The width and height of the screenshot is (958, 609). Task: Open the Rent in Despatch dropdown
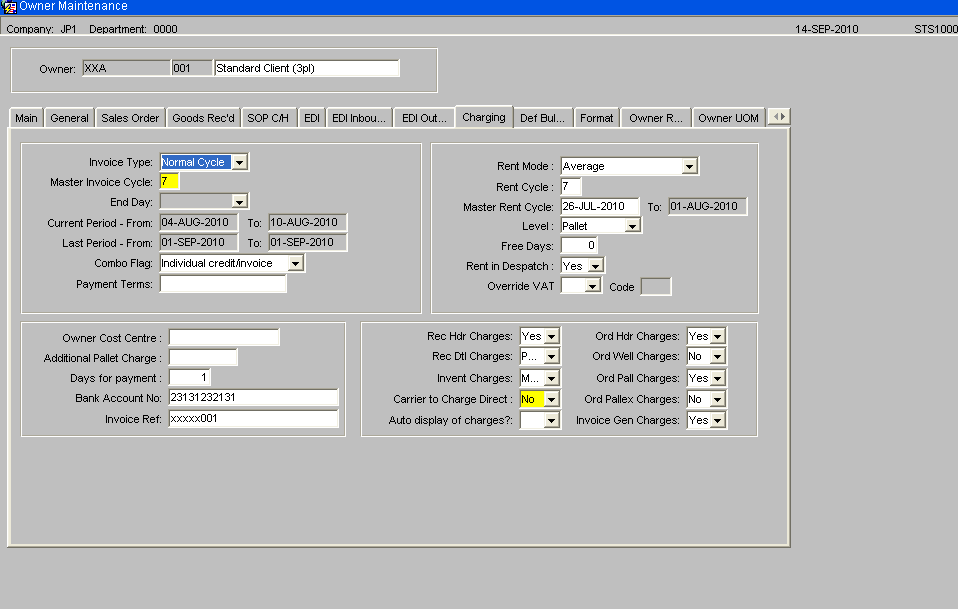pyautogui.click(x=596, y=266)
